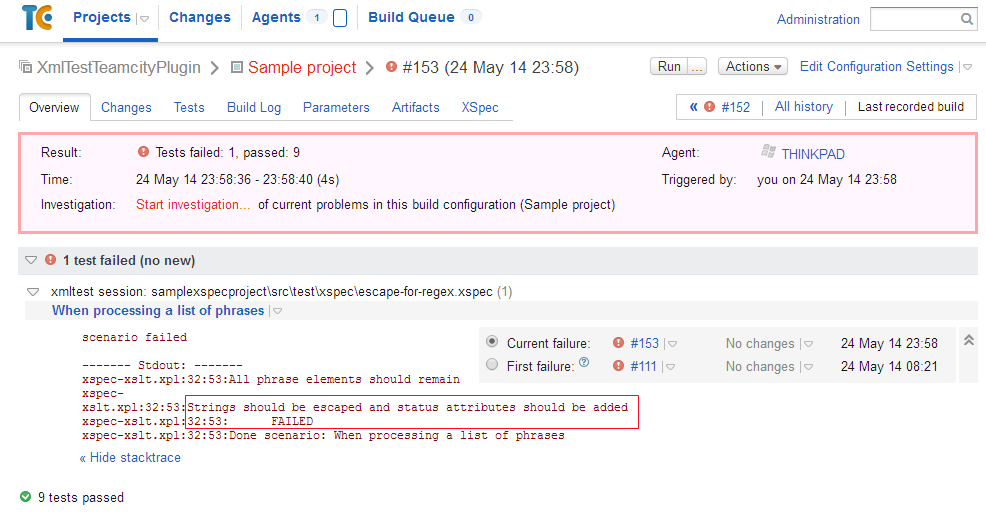Collapse the 1 test failed section
The width and height of the screenshot is (986, 528).
point(31,260)
